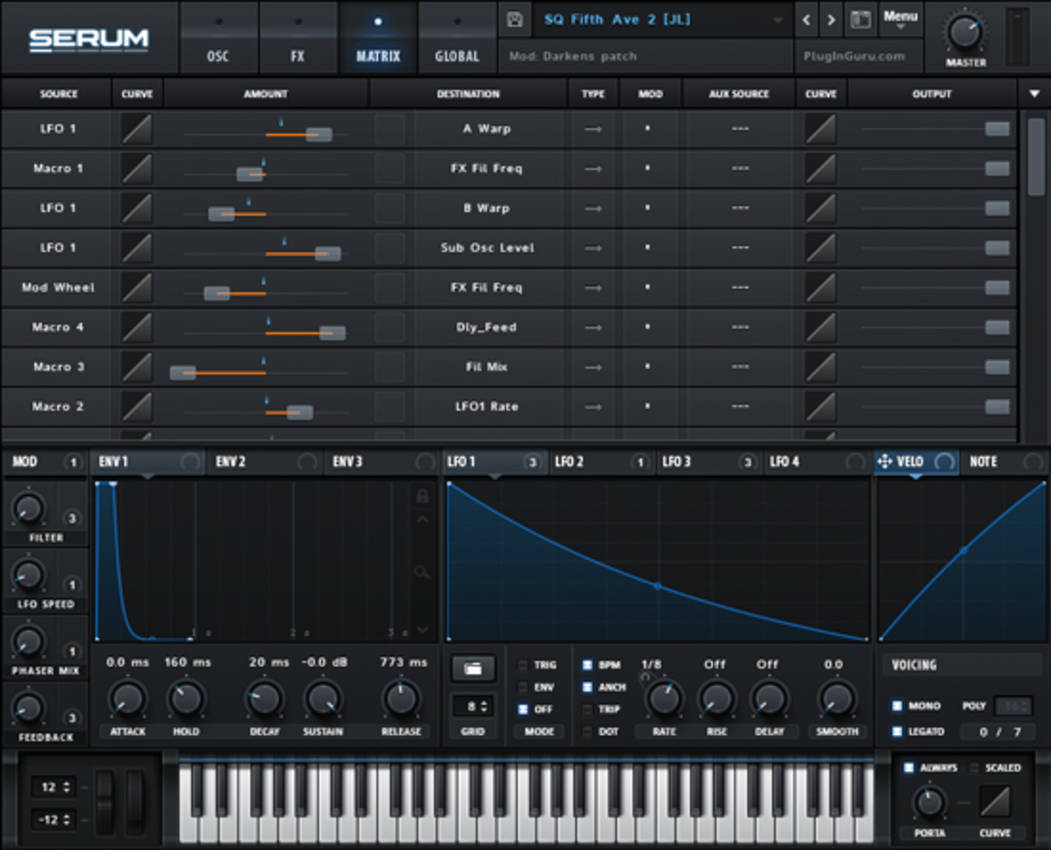The width and height of the screenshot is (1051, 850).
Task: Click the matrix vertical scrollbar
Action: [1036, 156]
